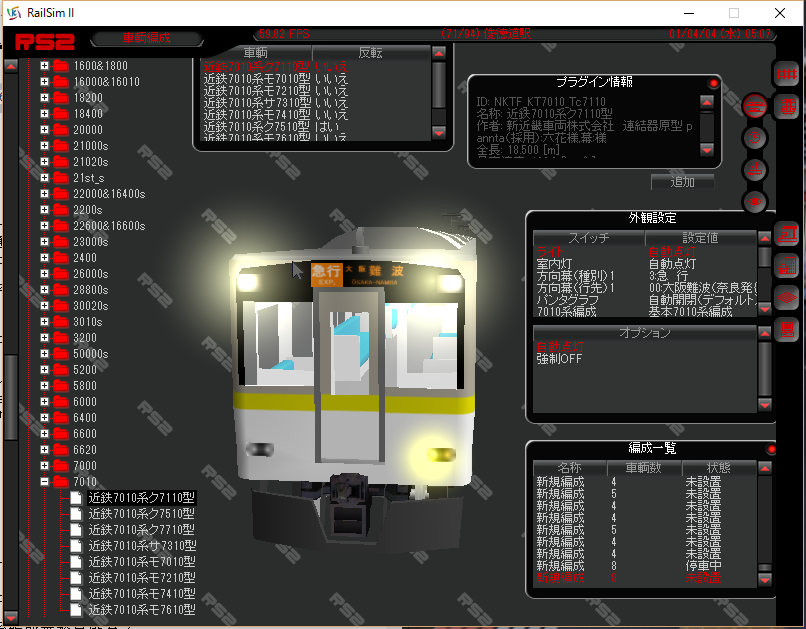Select the 停車中 formation row
The image size is (806, 629).
645,566
